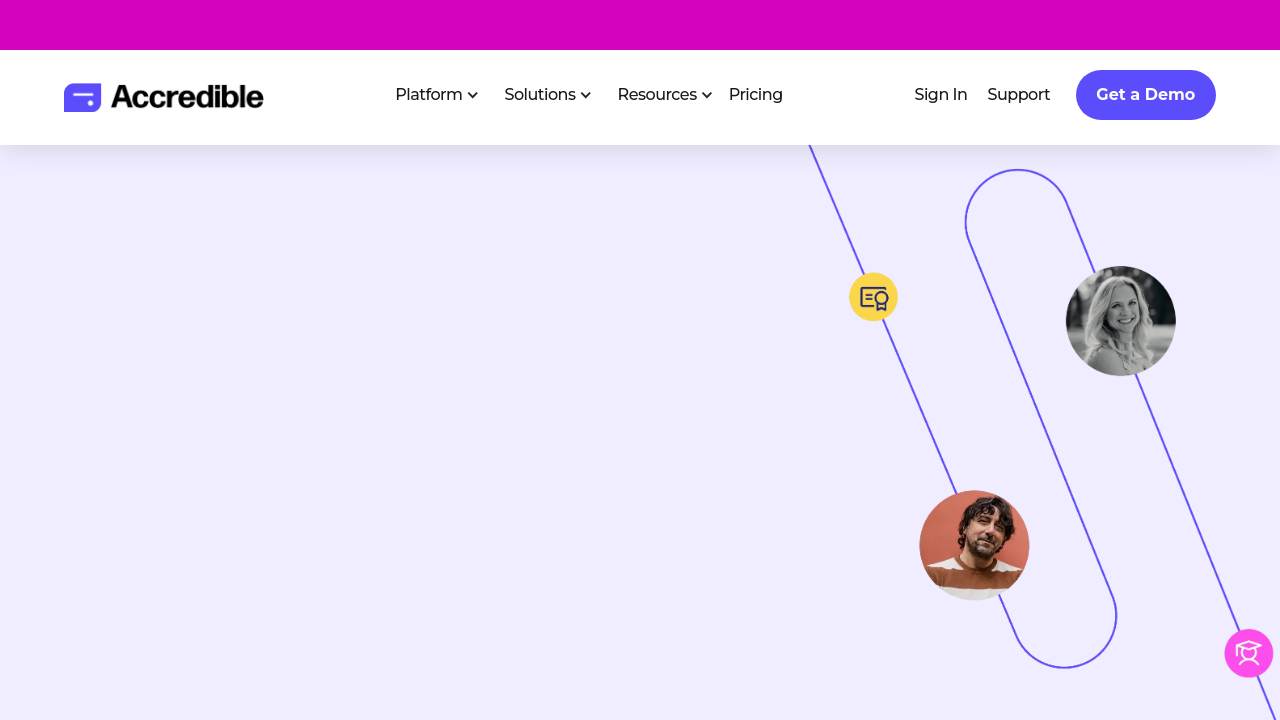
Task: Click the yellow certificate icon
Action: tap(873, 297)
